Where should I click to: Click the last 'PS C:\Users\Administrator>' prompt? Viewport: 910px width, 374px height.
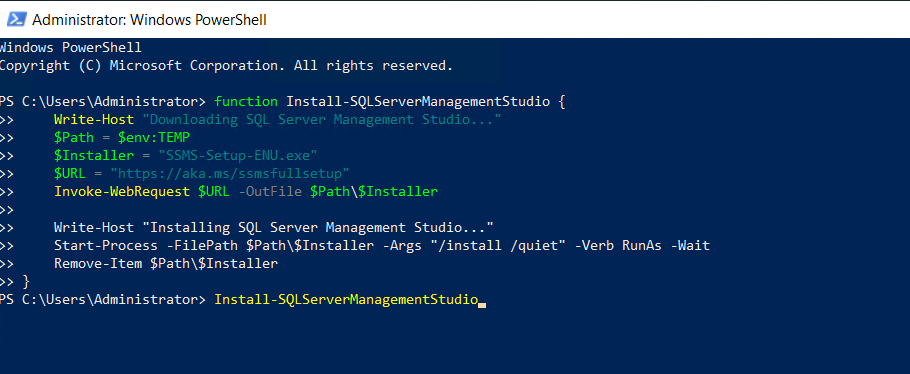[103, 300]
